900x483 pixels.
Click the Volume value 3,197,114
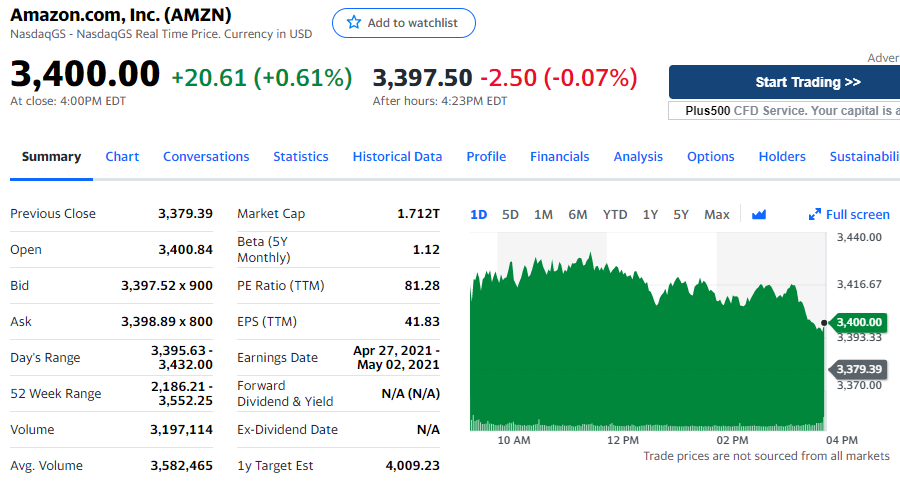[x=181, y=430]
